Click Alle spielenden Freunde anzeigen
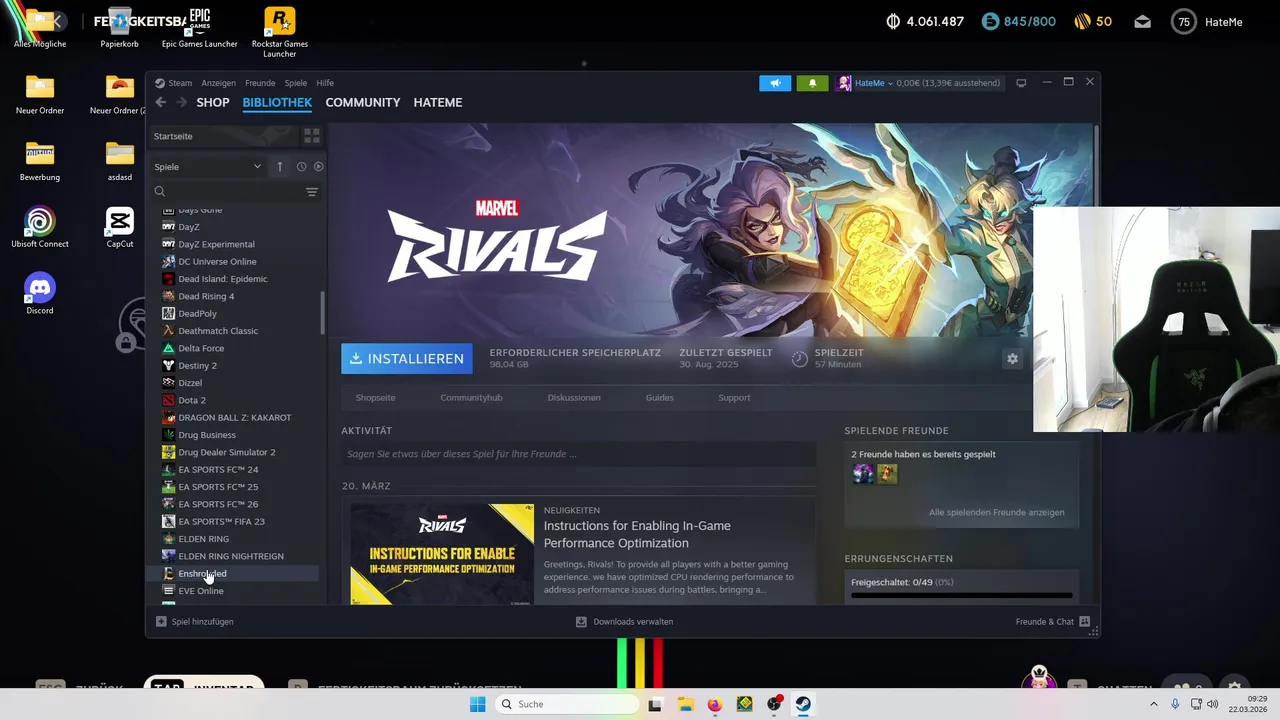This screenshot has height=720, width=1280. [996, 512]
